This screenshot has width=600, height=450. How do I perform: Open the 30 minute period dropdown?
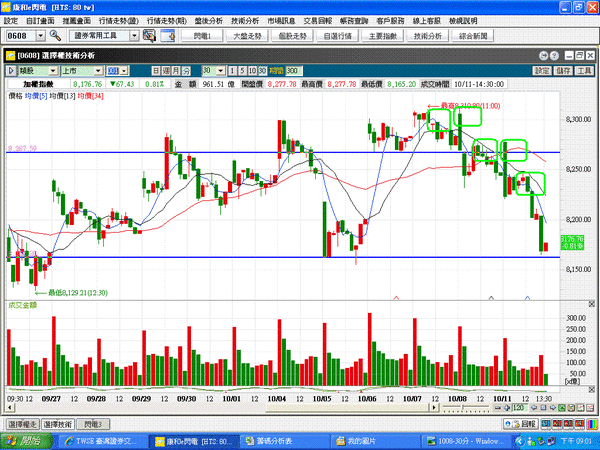pos(220,71)
